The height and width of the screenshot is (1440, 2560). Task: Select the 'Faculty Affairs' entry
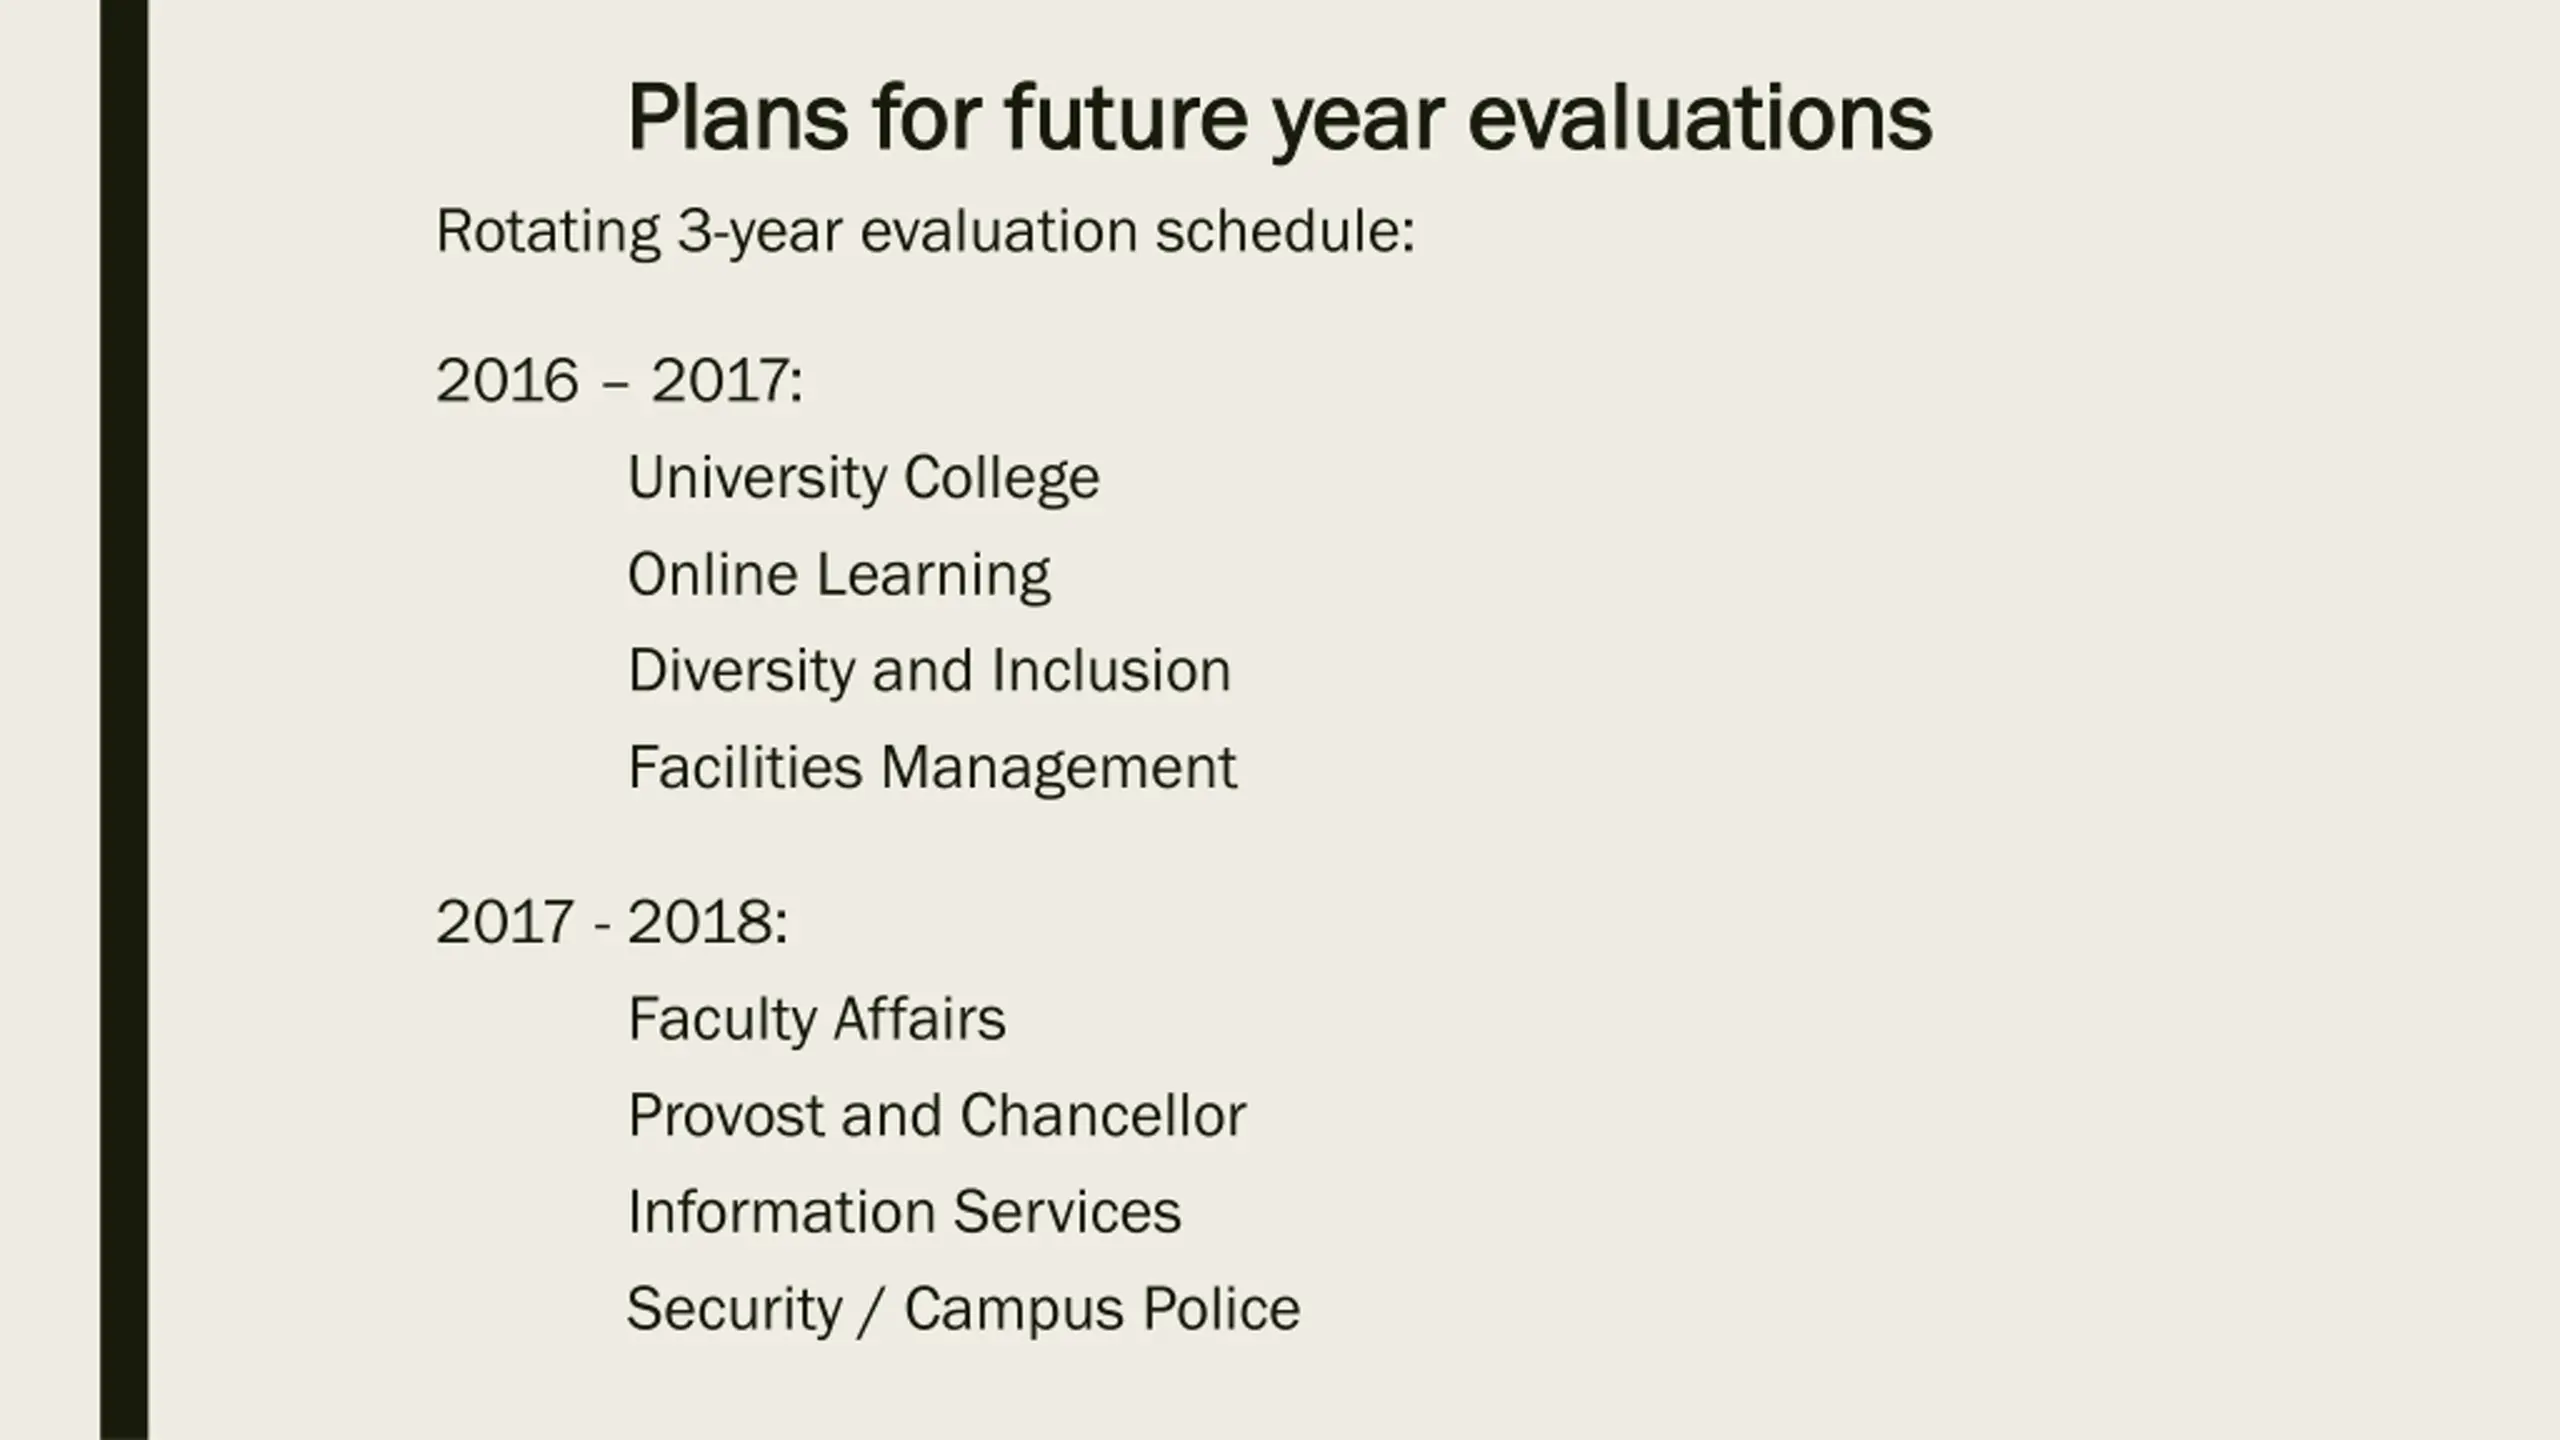click(x=816, y=1020)
